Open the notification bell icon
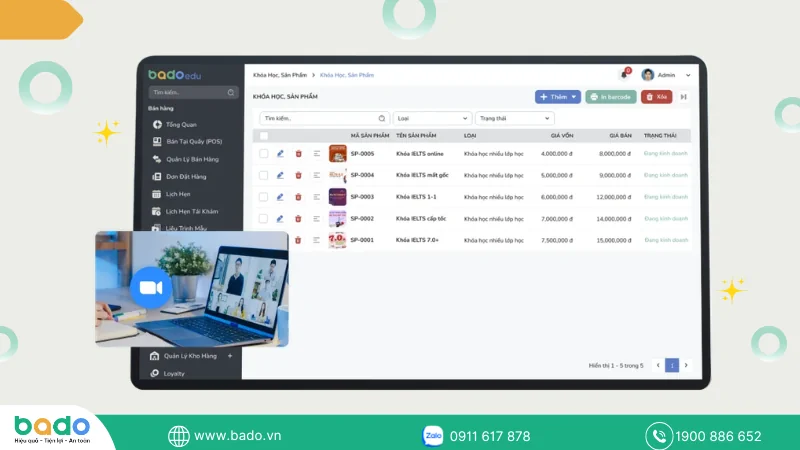The image size is (800, 450). 624,75
